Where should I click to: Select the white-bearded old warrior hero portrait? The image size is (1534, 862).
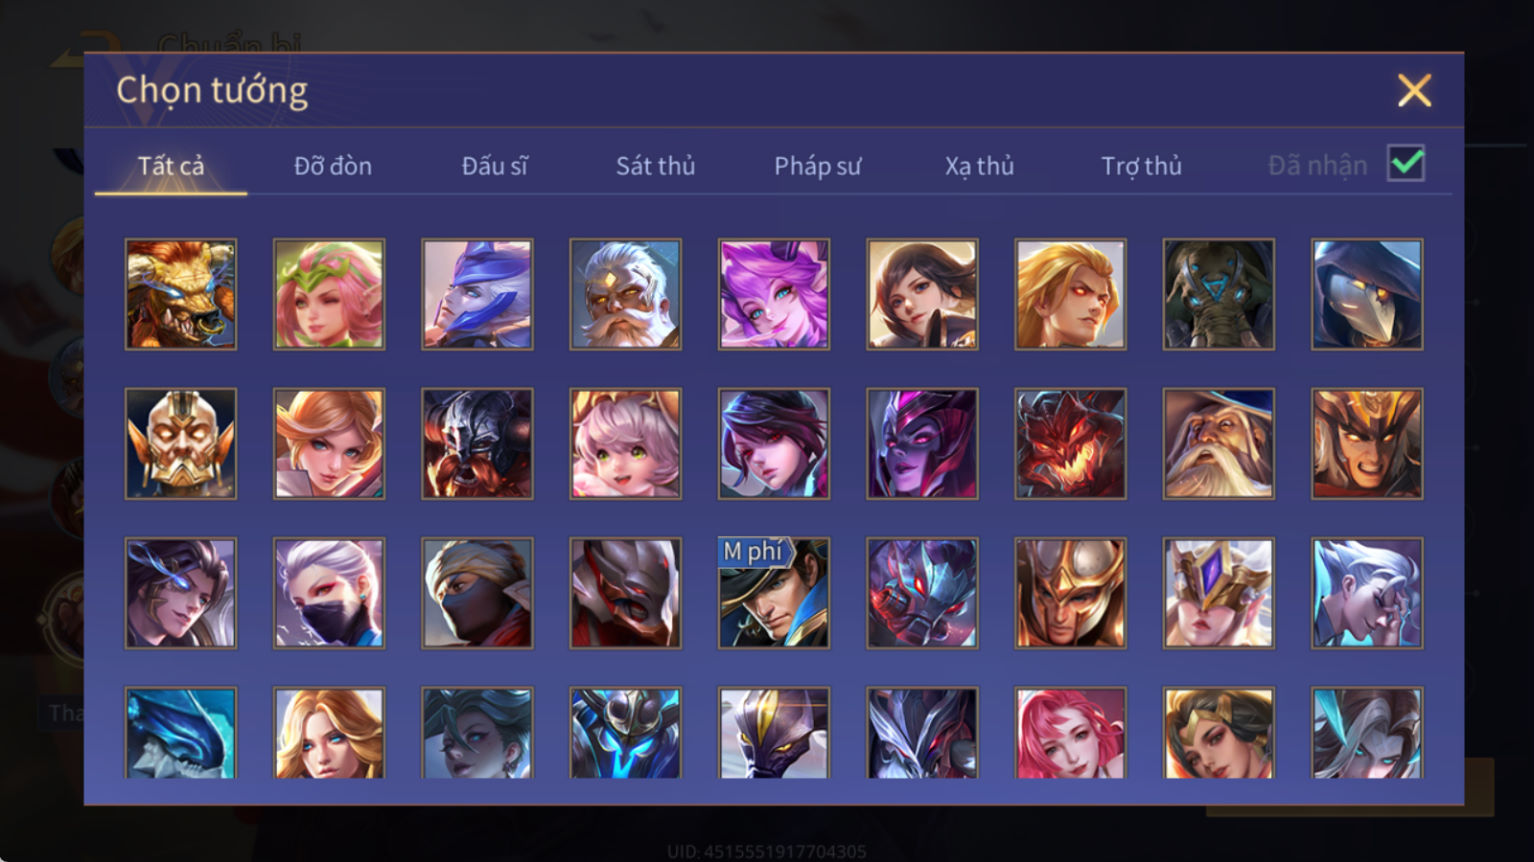[626, 294]
